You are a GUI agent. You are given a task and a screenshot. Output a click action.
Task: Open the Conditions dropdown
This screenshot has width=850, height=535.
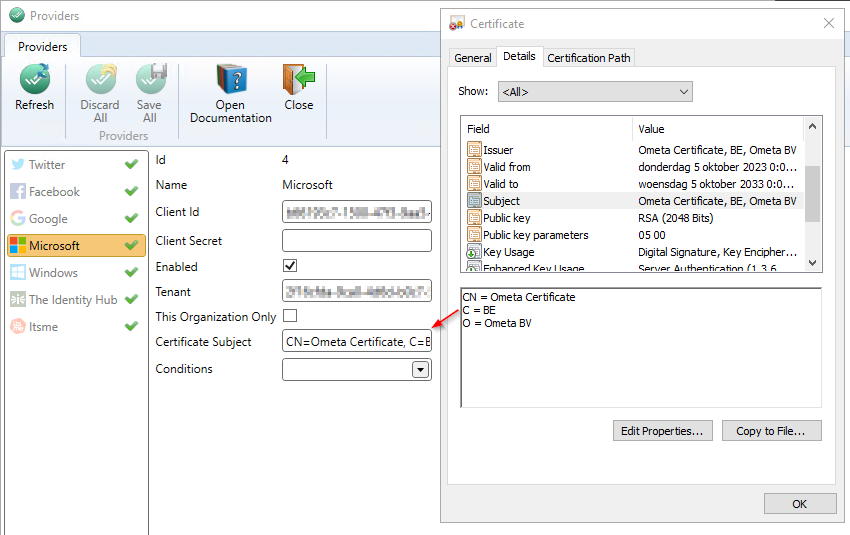coord(420,370)
